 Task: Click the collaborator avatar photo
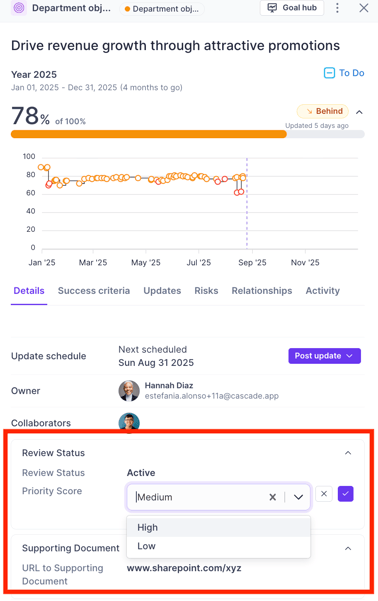(x=129, y=422)
